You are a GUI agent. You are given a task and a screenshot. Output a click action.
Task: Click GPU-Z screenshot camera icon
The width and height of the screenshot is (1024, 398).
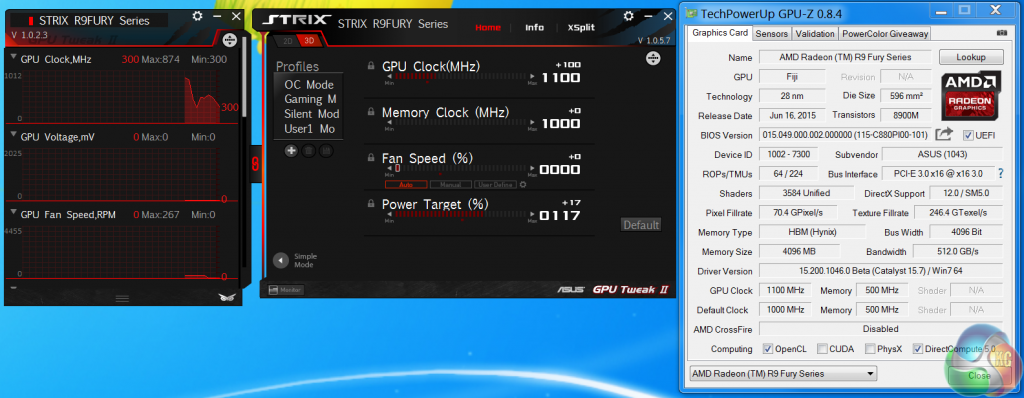1002,33
